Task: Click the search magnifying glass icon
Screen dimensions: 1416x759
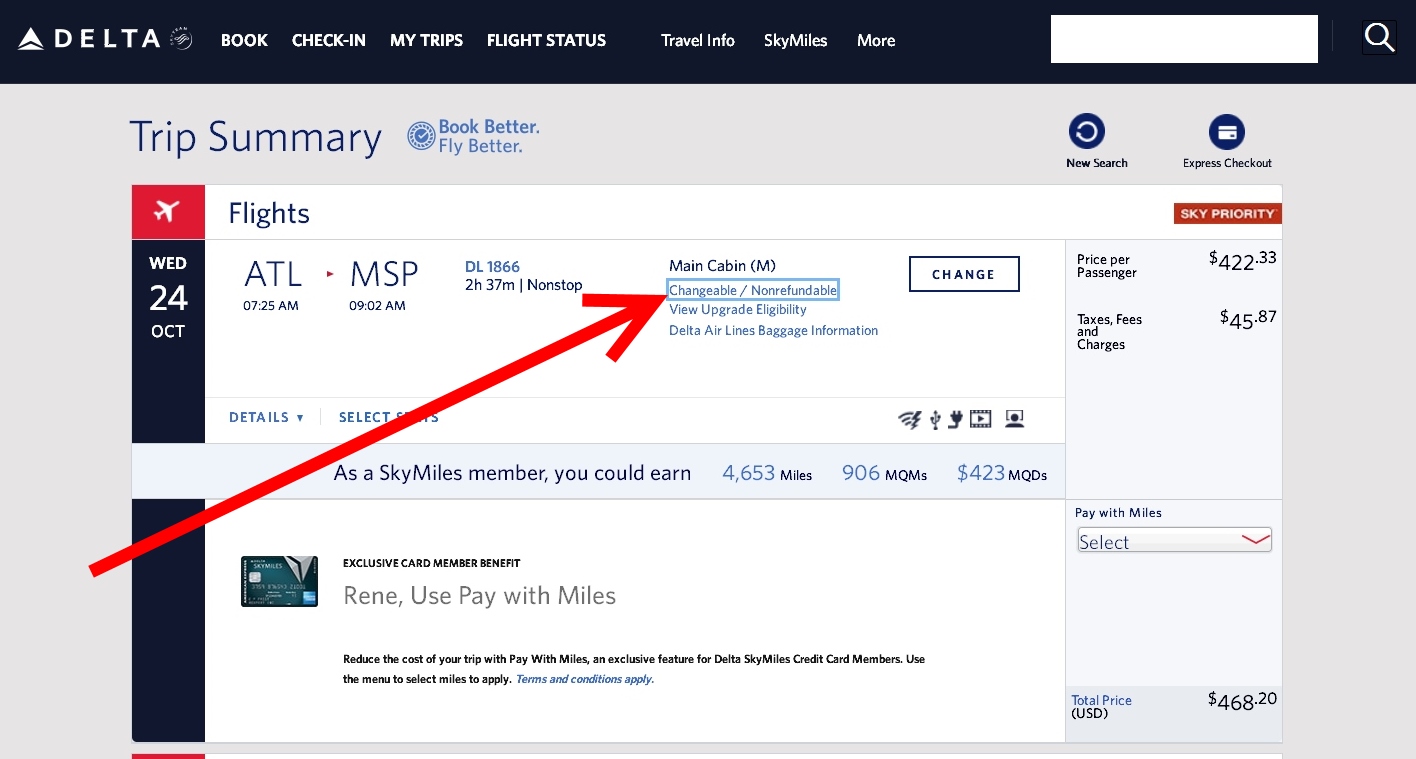Action: click(1379, 37)
